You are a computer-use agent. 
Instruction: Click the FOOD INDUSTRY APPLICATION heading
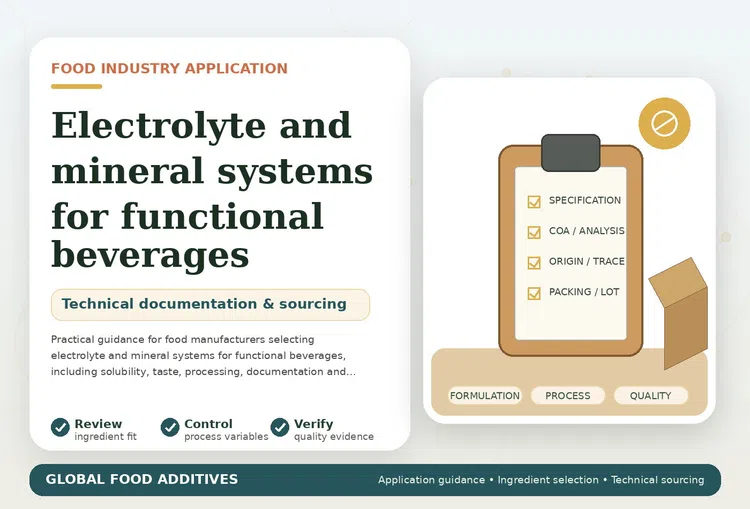(169, 68)
